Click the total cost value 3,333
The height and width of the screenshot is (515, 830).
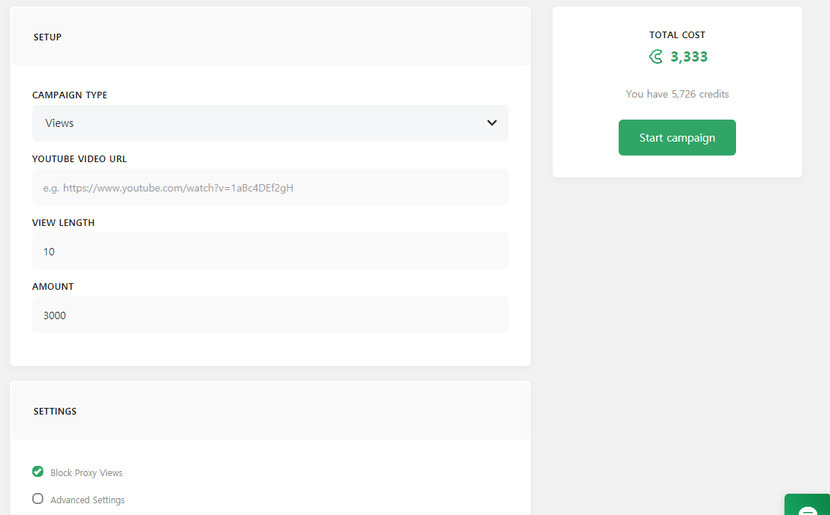tap(689, 57)
